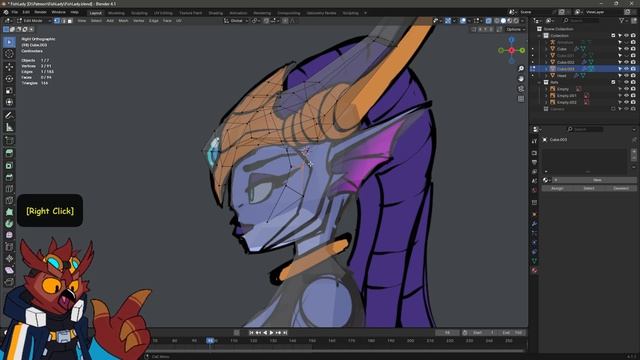
Task: Open outliner filter dropdown
Action: pos(623,20)
